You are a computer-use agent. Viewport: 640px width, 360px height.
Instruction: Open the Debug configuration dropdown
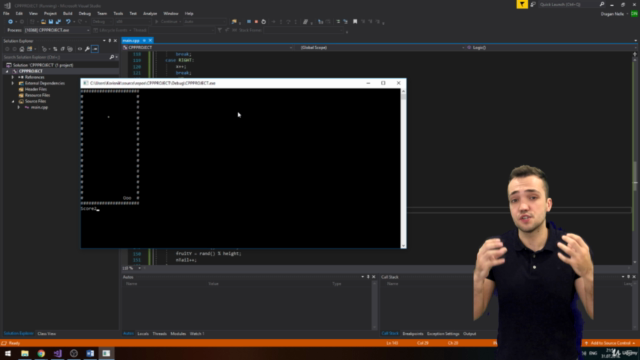coord(102,22)
